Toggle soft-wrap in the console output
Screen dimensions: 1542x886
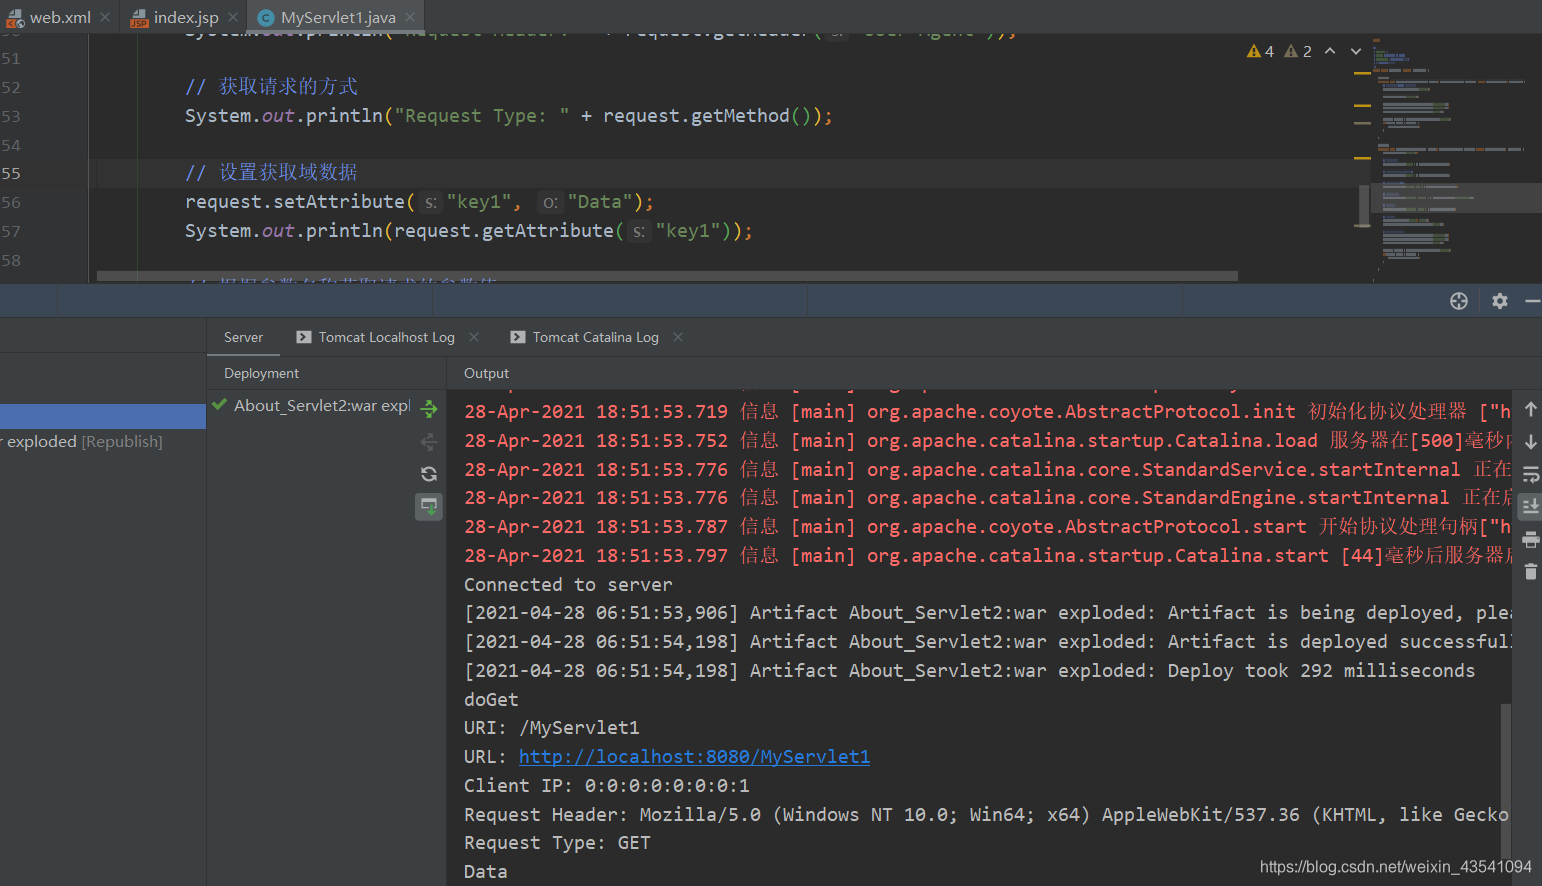click(1531, 474)
